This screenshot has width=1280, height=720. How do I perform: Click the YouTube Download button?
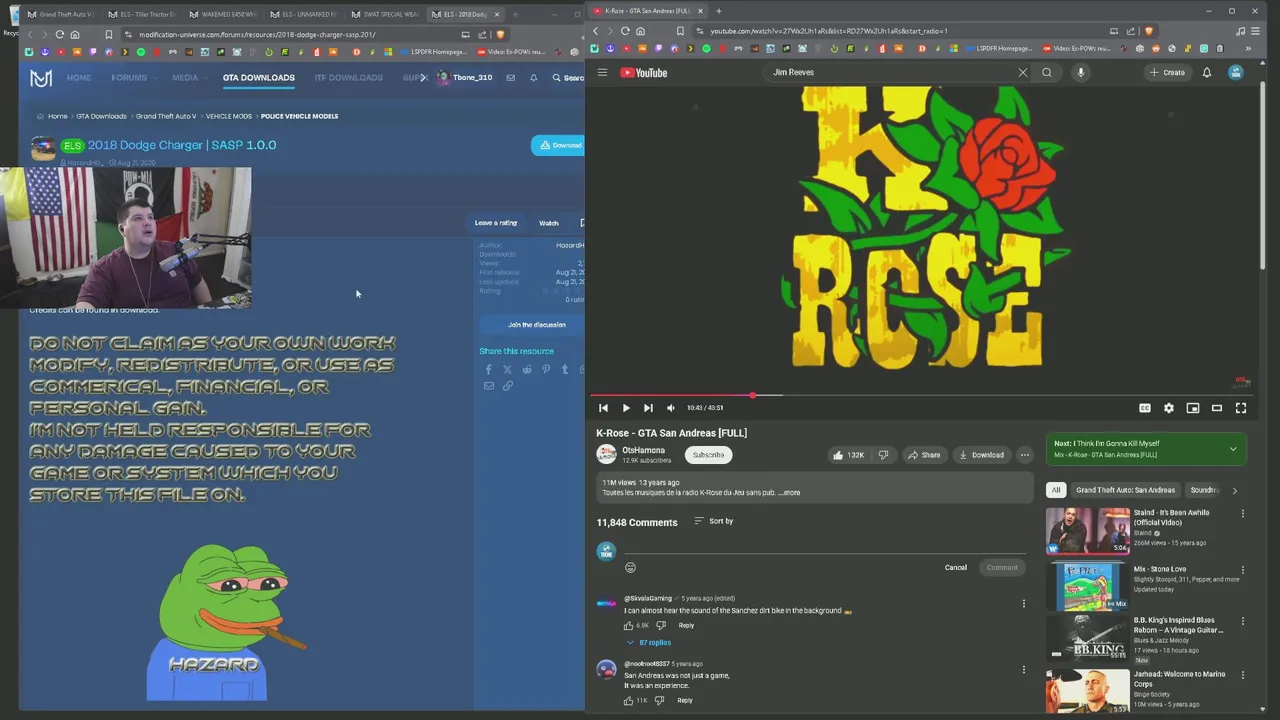[x=981, y=455]
